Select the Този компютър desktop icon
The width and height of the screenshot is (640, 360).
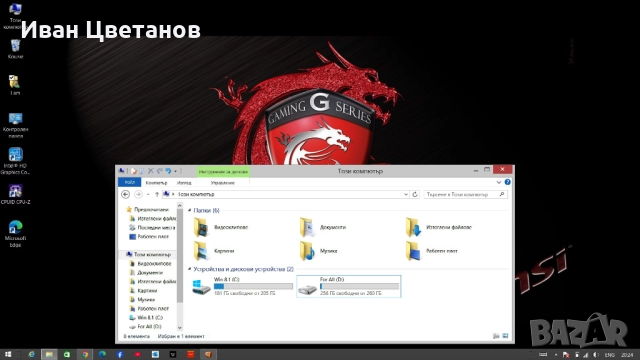15,16
